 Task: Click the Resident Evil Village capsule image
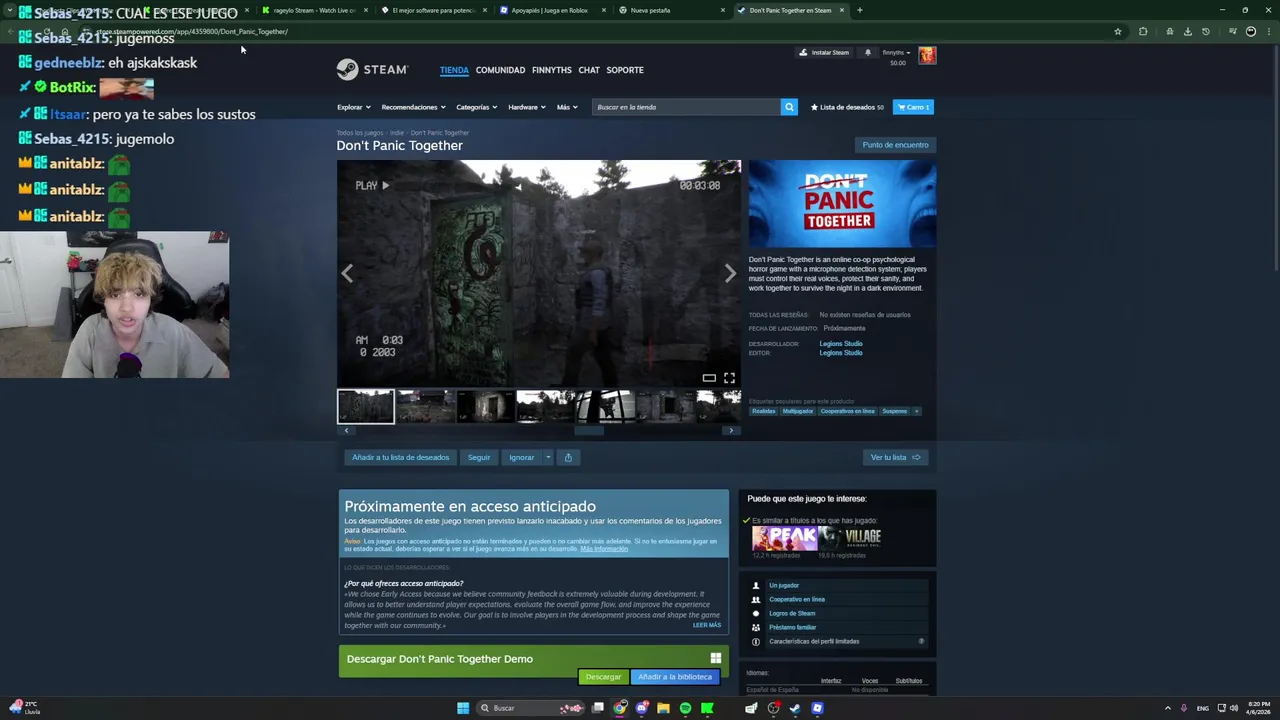point(853,539)
